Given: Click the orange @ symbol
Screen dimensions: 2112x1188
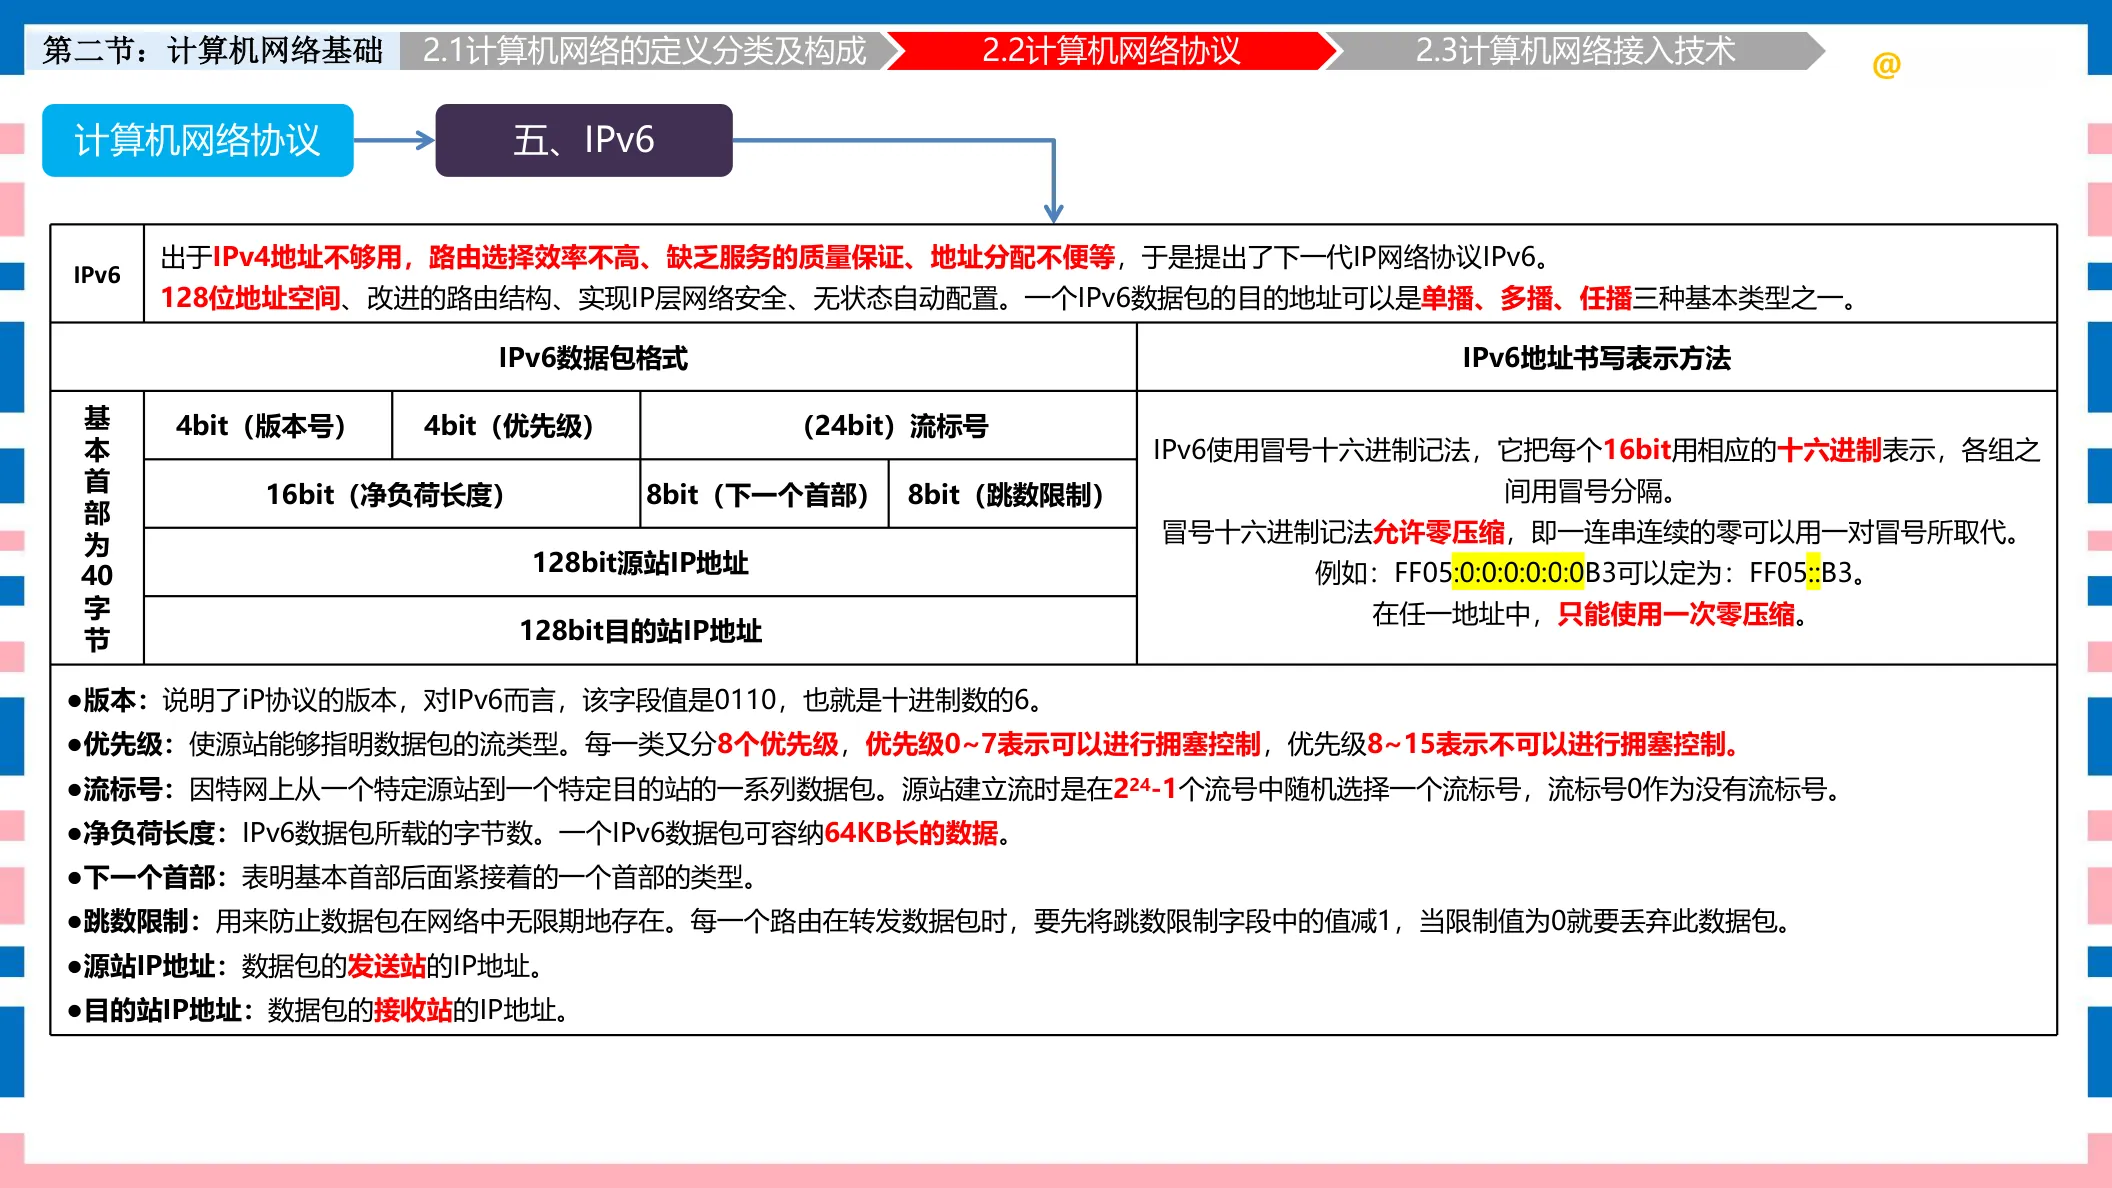Looking at the screenshot, I should click(x=1886, y=65).
